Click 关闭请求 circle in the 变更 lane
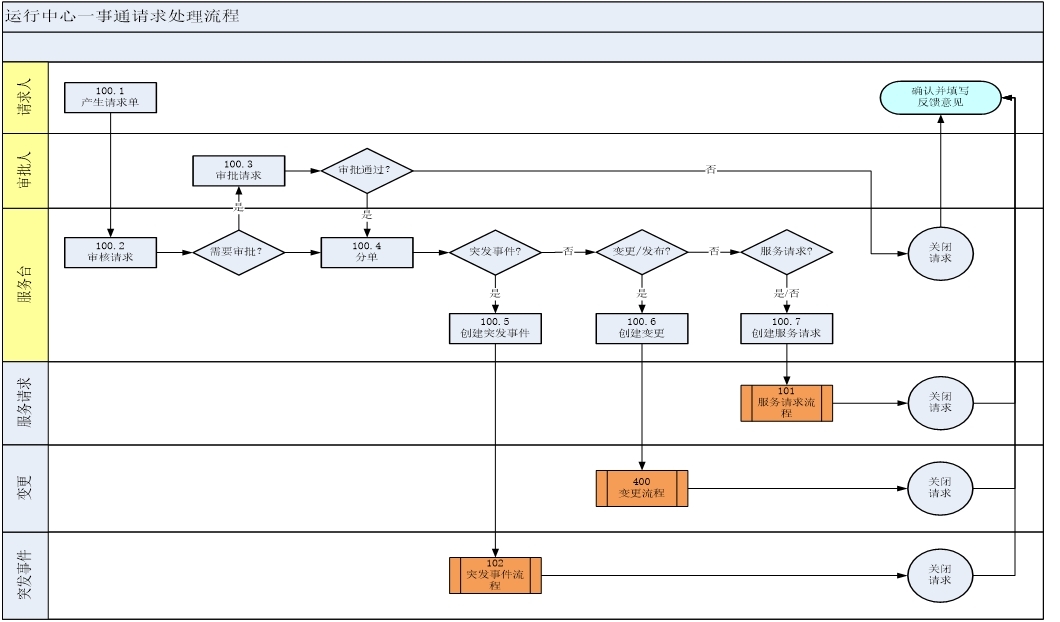 [940, 488]
